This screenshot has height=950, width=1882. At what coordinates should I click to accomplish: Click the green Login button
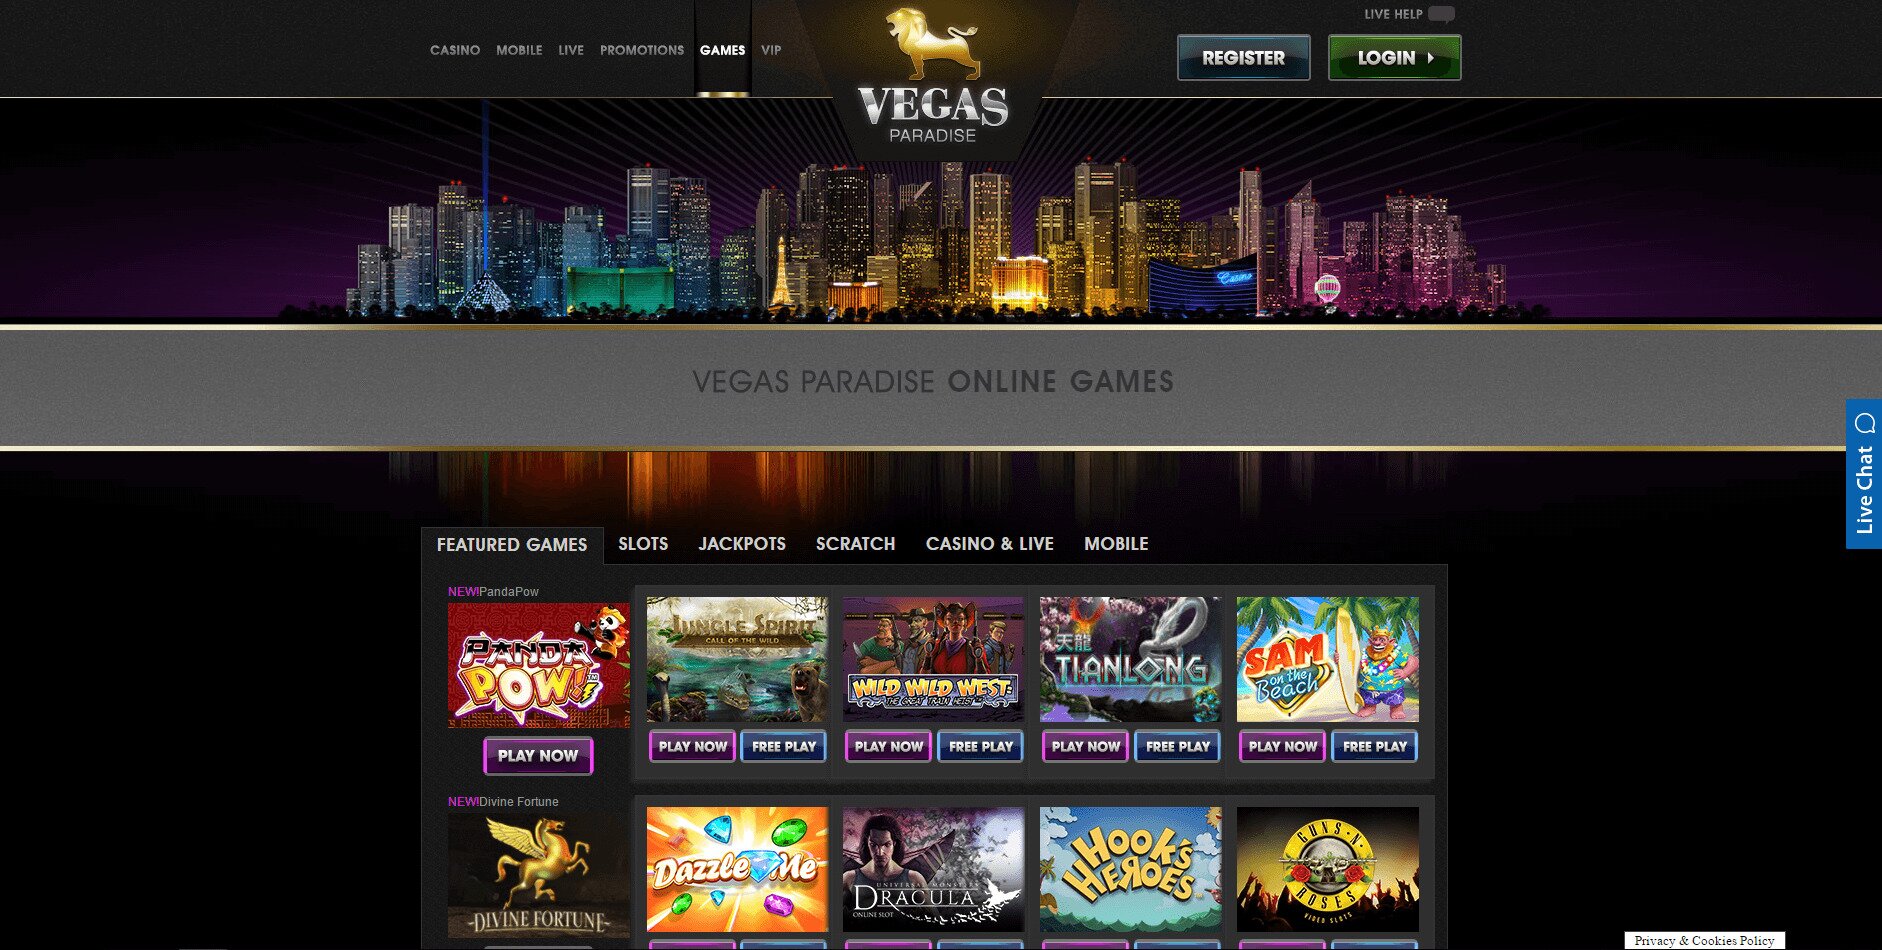click(1394, 57)
